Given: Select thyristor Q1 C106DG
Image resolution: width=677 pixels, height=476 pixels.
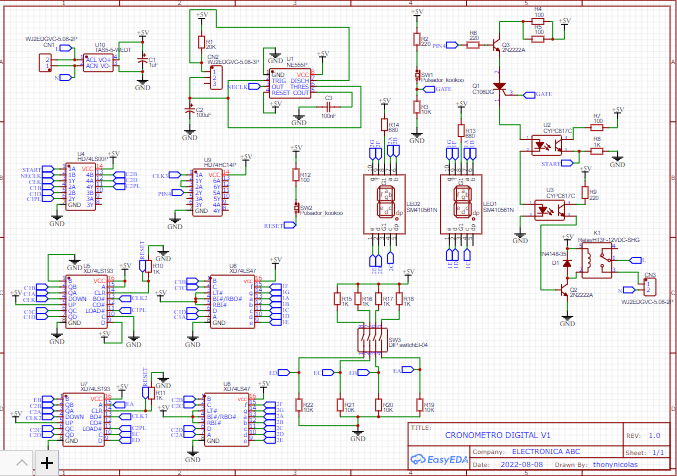Looking at the screenshot, I should [x=500, y=87].
